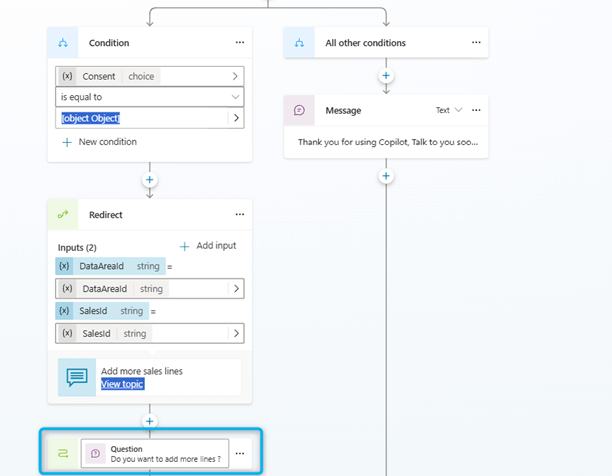Click the Message node chat icon
The height and width of the screenshot is (476, 612).
click(299, 110)
